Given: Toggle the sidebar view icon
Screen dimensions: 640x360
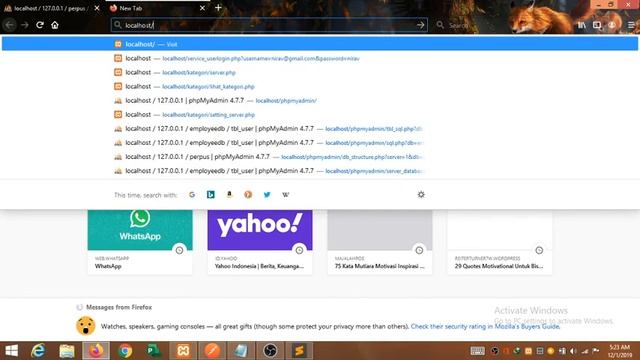Looking at the screenshot, I should pyautogui.click(x=597, y=25).
